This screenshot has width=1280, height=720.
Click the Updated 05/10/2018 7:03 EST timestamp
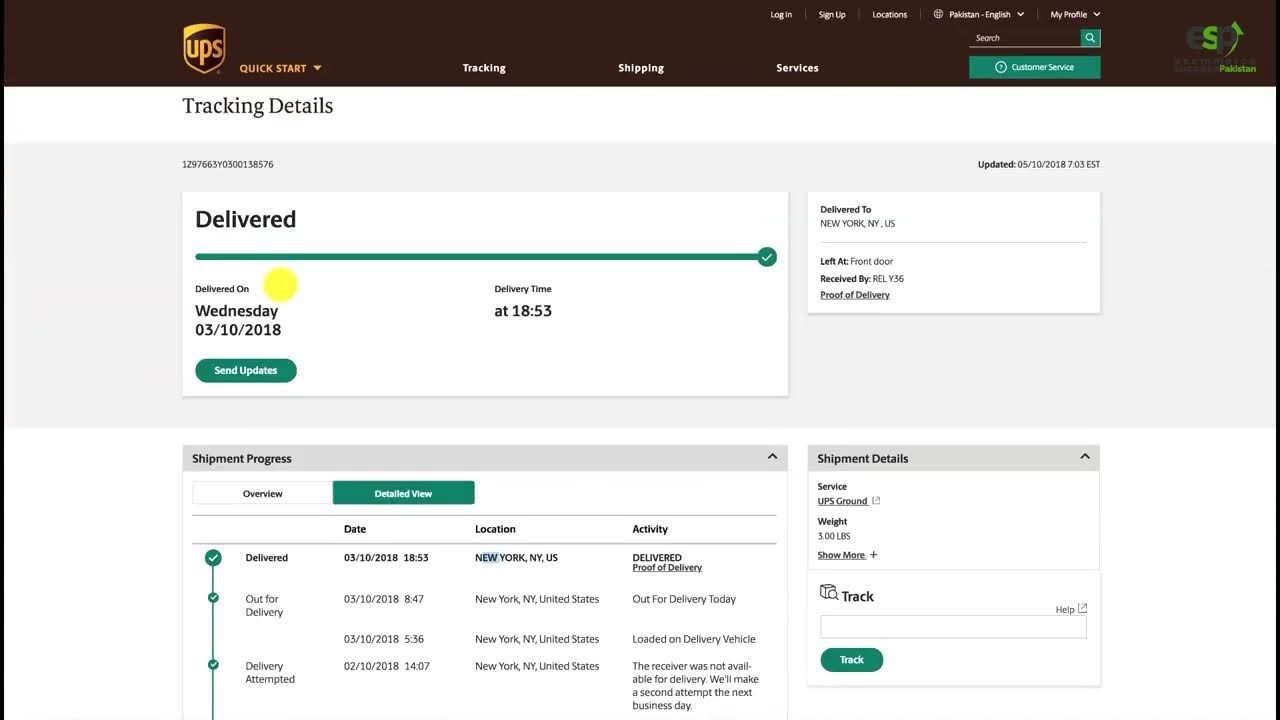(1039, 164)
